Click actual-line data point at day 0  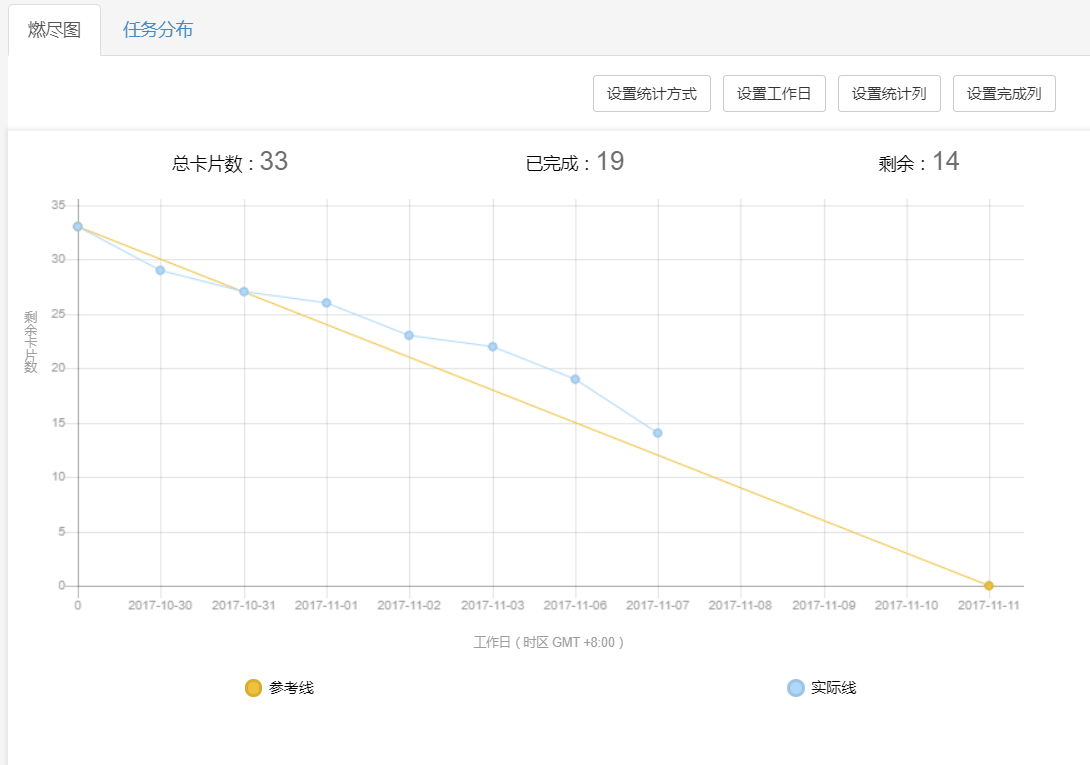(x=78, y=227)
